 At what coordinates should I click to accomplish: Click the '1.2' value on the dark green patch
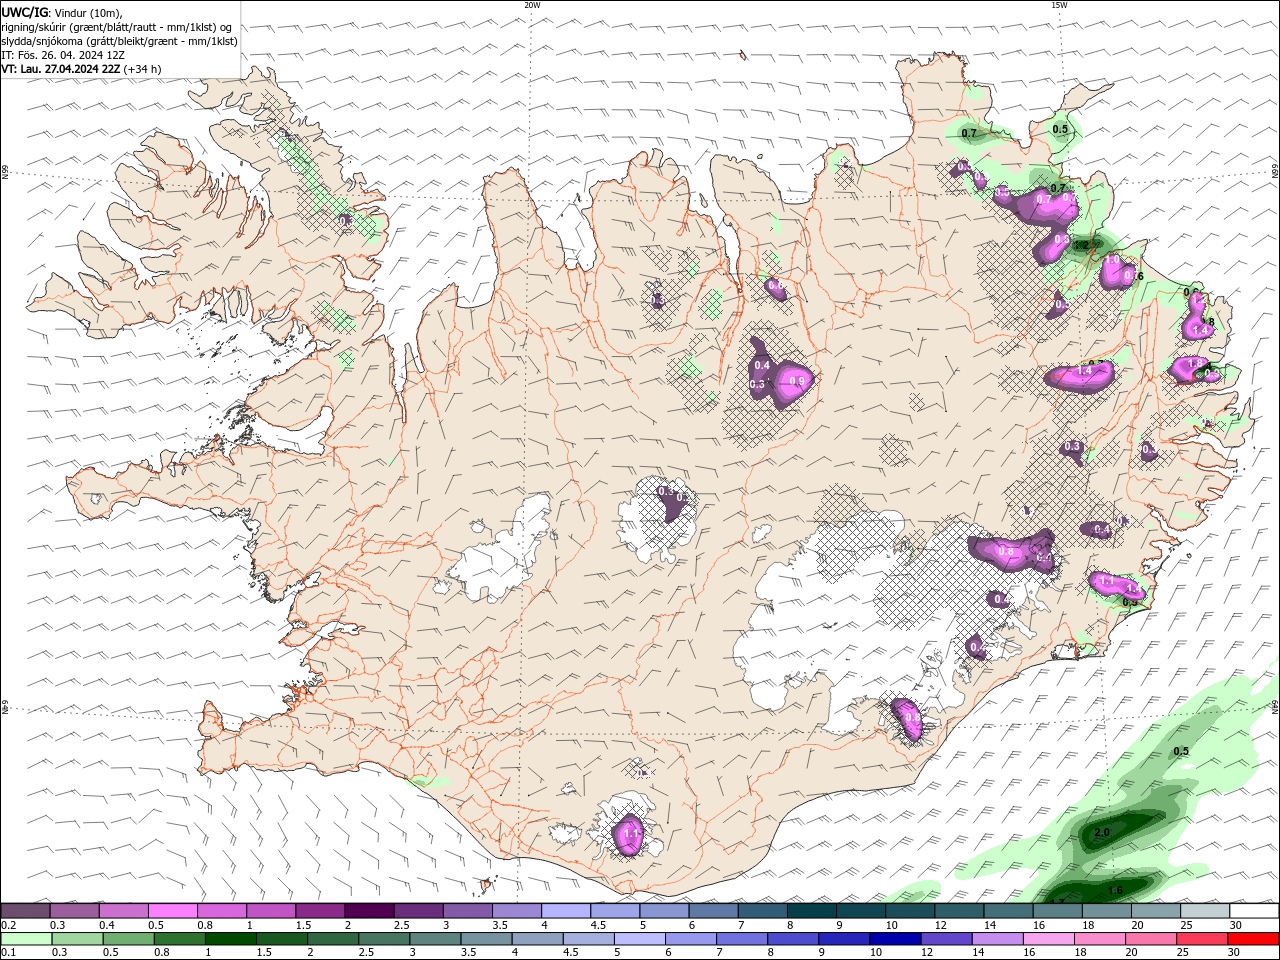[1081, 245]
